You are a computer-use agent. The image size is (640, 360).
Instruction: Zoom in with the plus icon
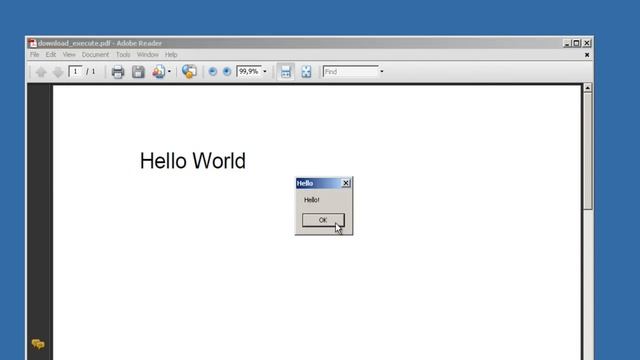[227, 72]
